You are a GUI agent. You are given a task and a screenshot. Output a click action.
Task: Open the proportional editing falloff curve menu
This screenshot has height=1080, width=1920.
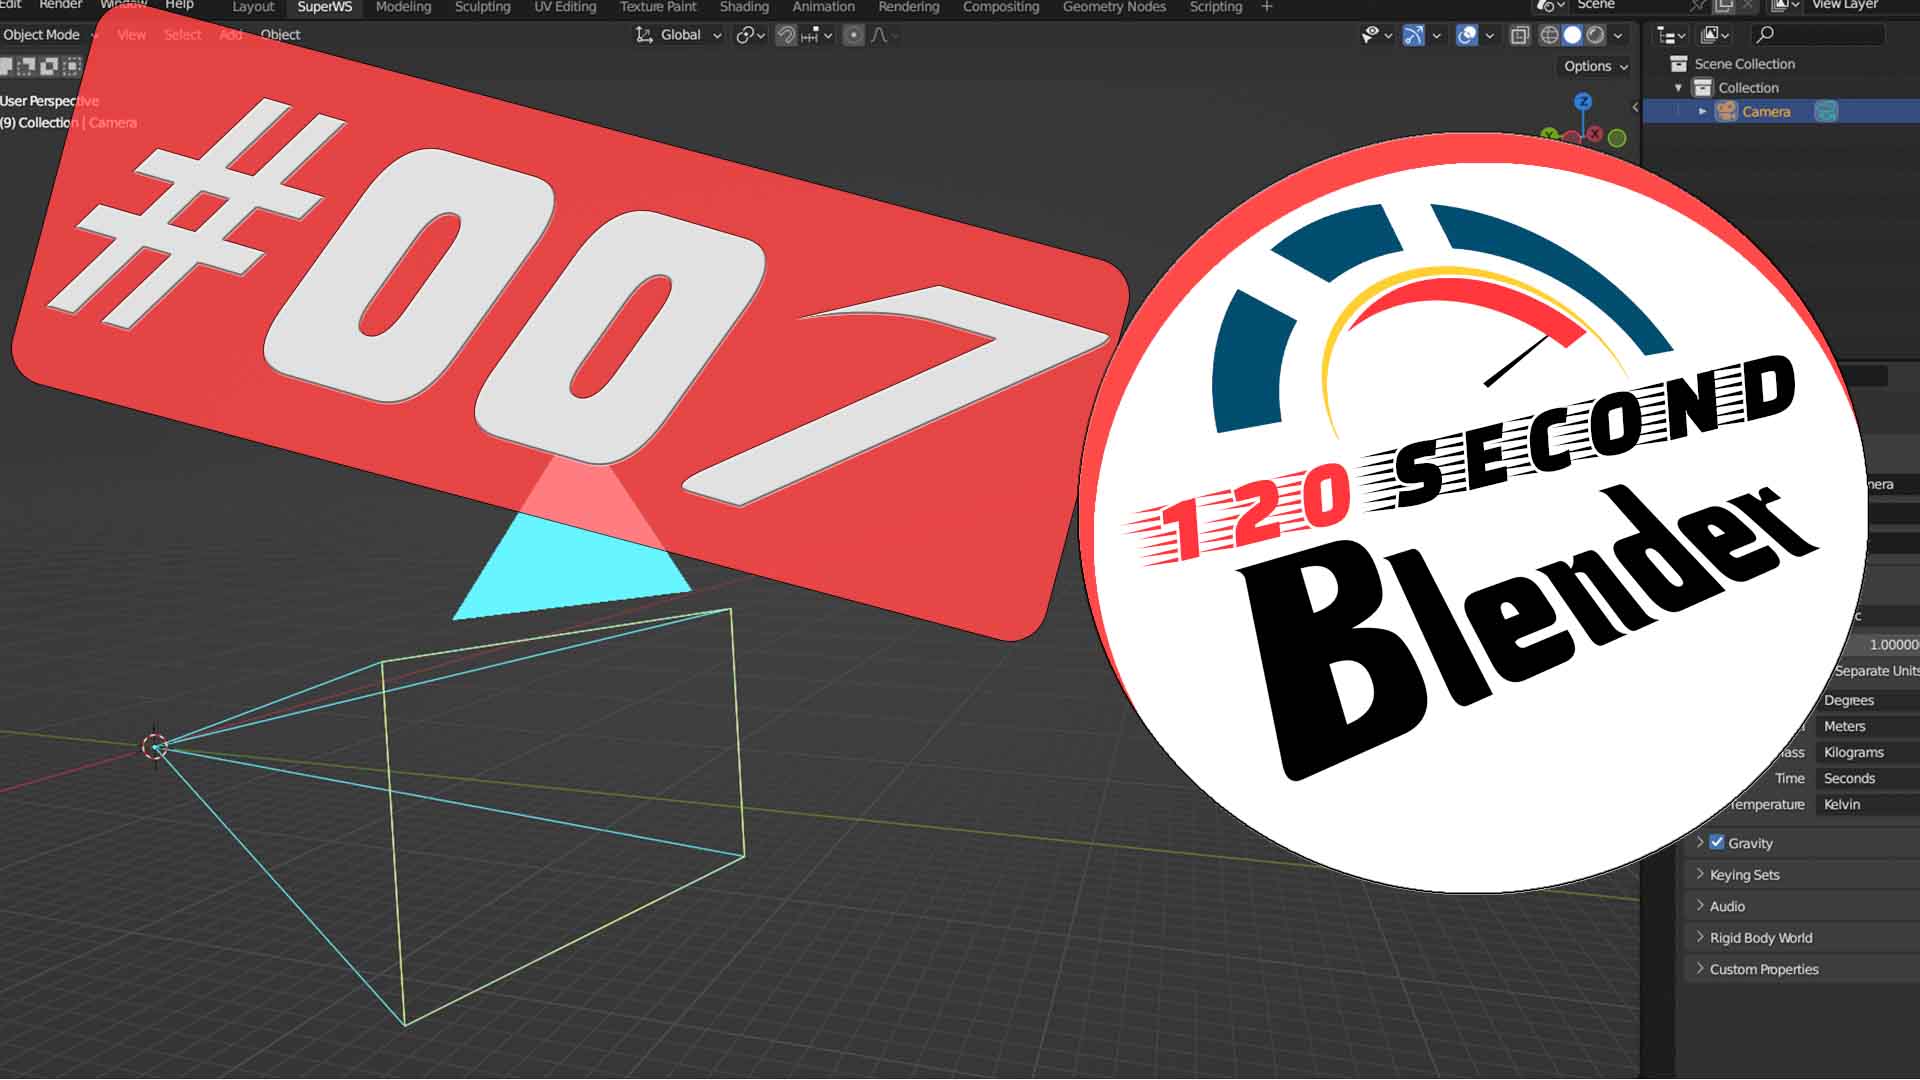(884, 35)
